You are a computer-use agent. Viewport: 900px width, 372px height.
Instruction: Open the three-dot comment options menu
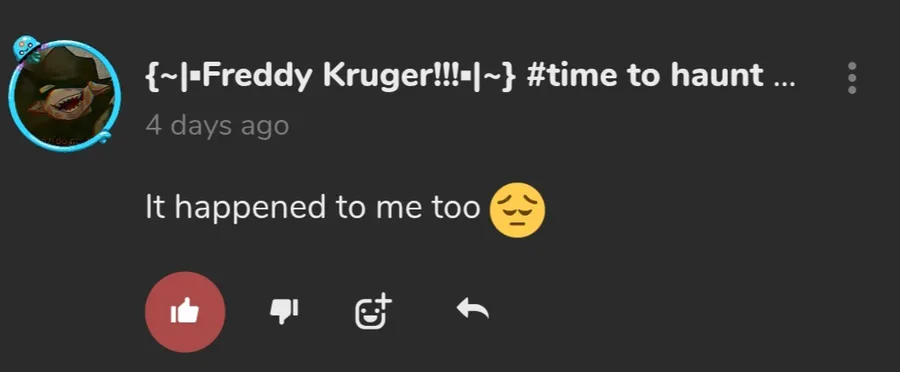coord(852,78)
